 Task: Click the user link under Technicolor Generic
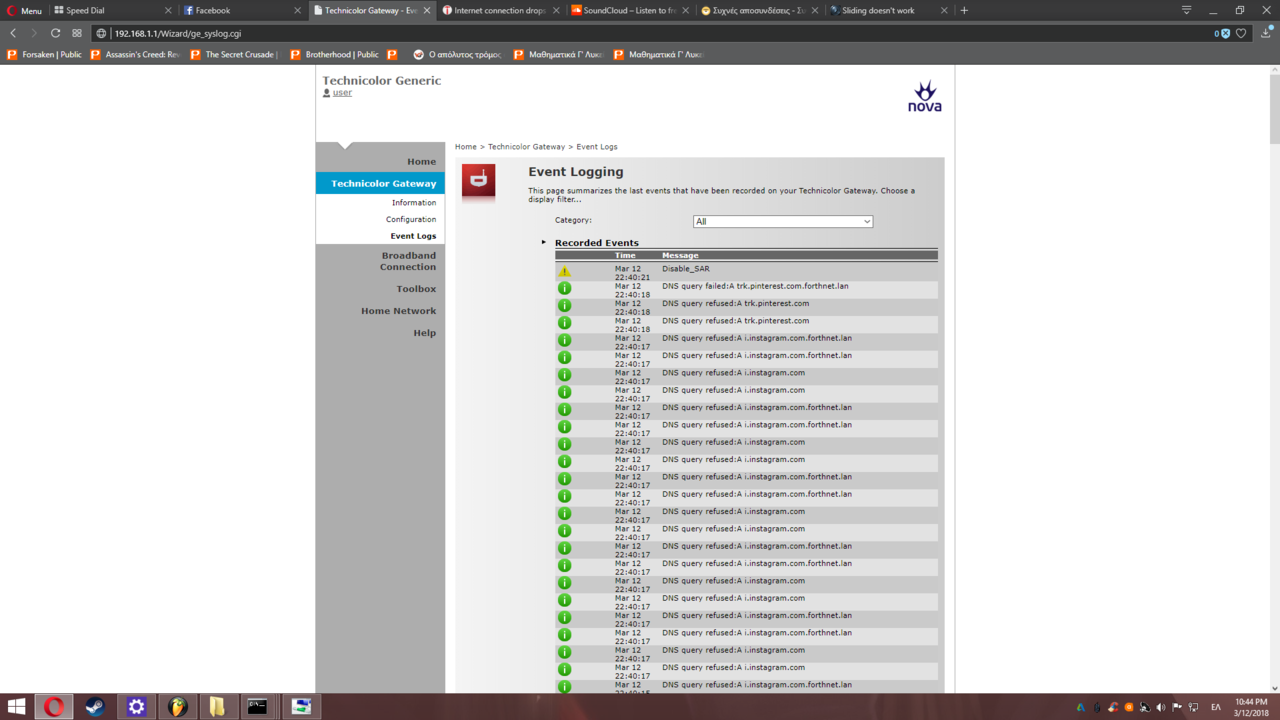342,93
